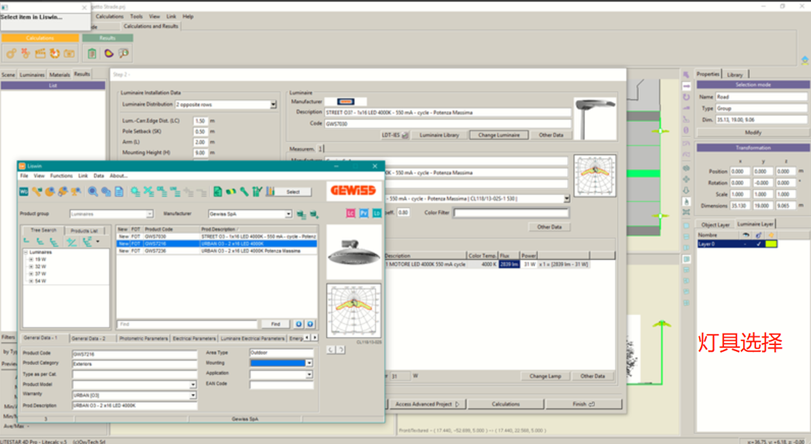
Task: Open the Product Model dropdown
Action: tap(193, 384)
